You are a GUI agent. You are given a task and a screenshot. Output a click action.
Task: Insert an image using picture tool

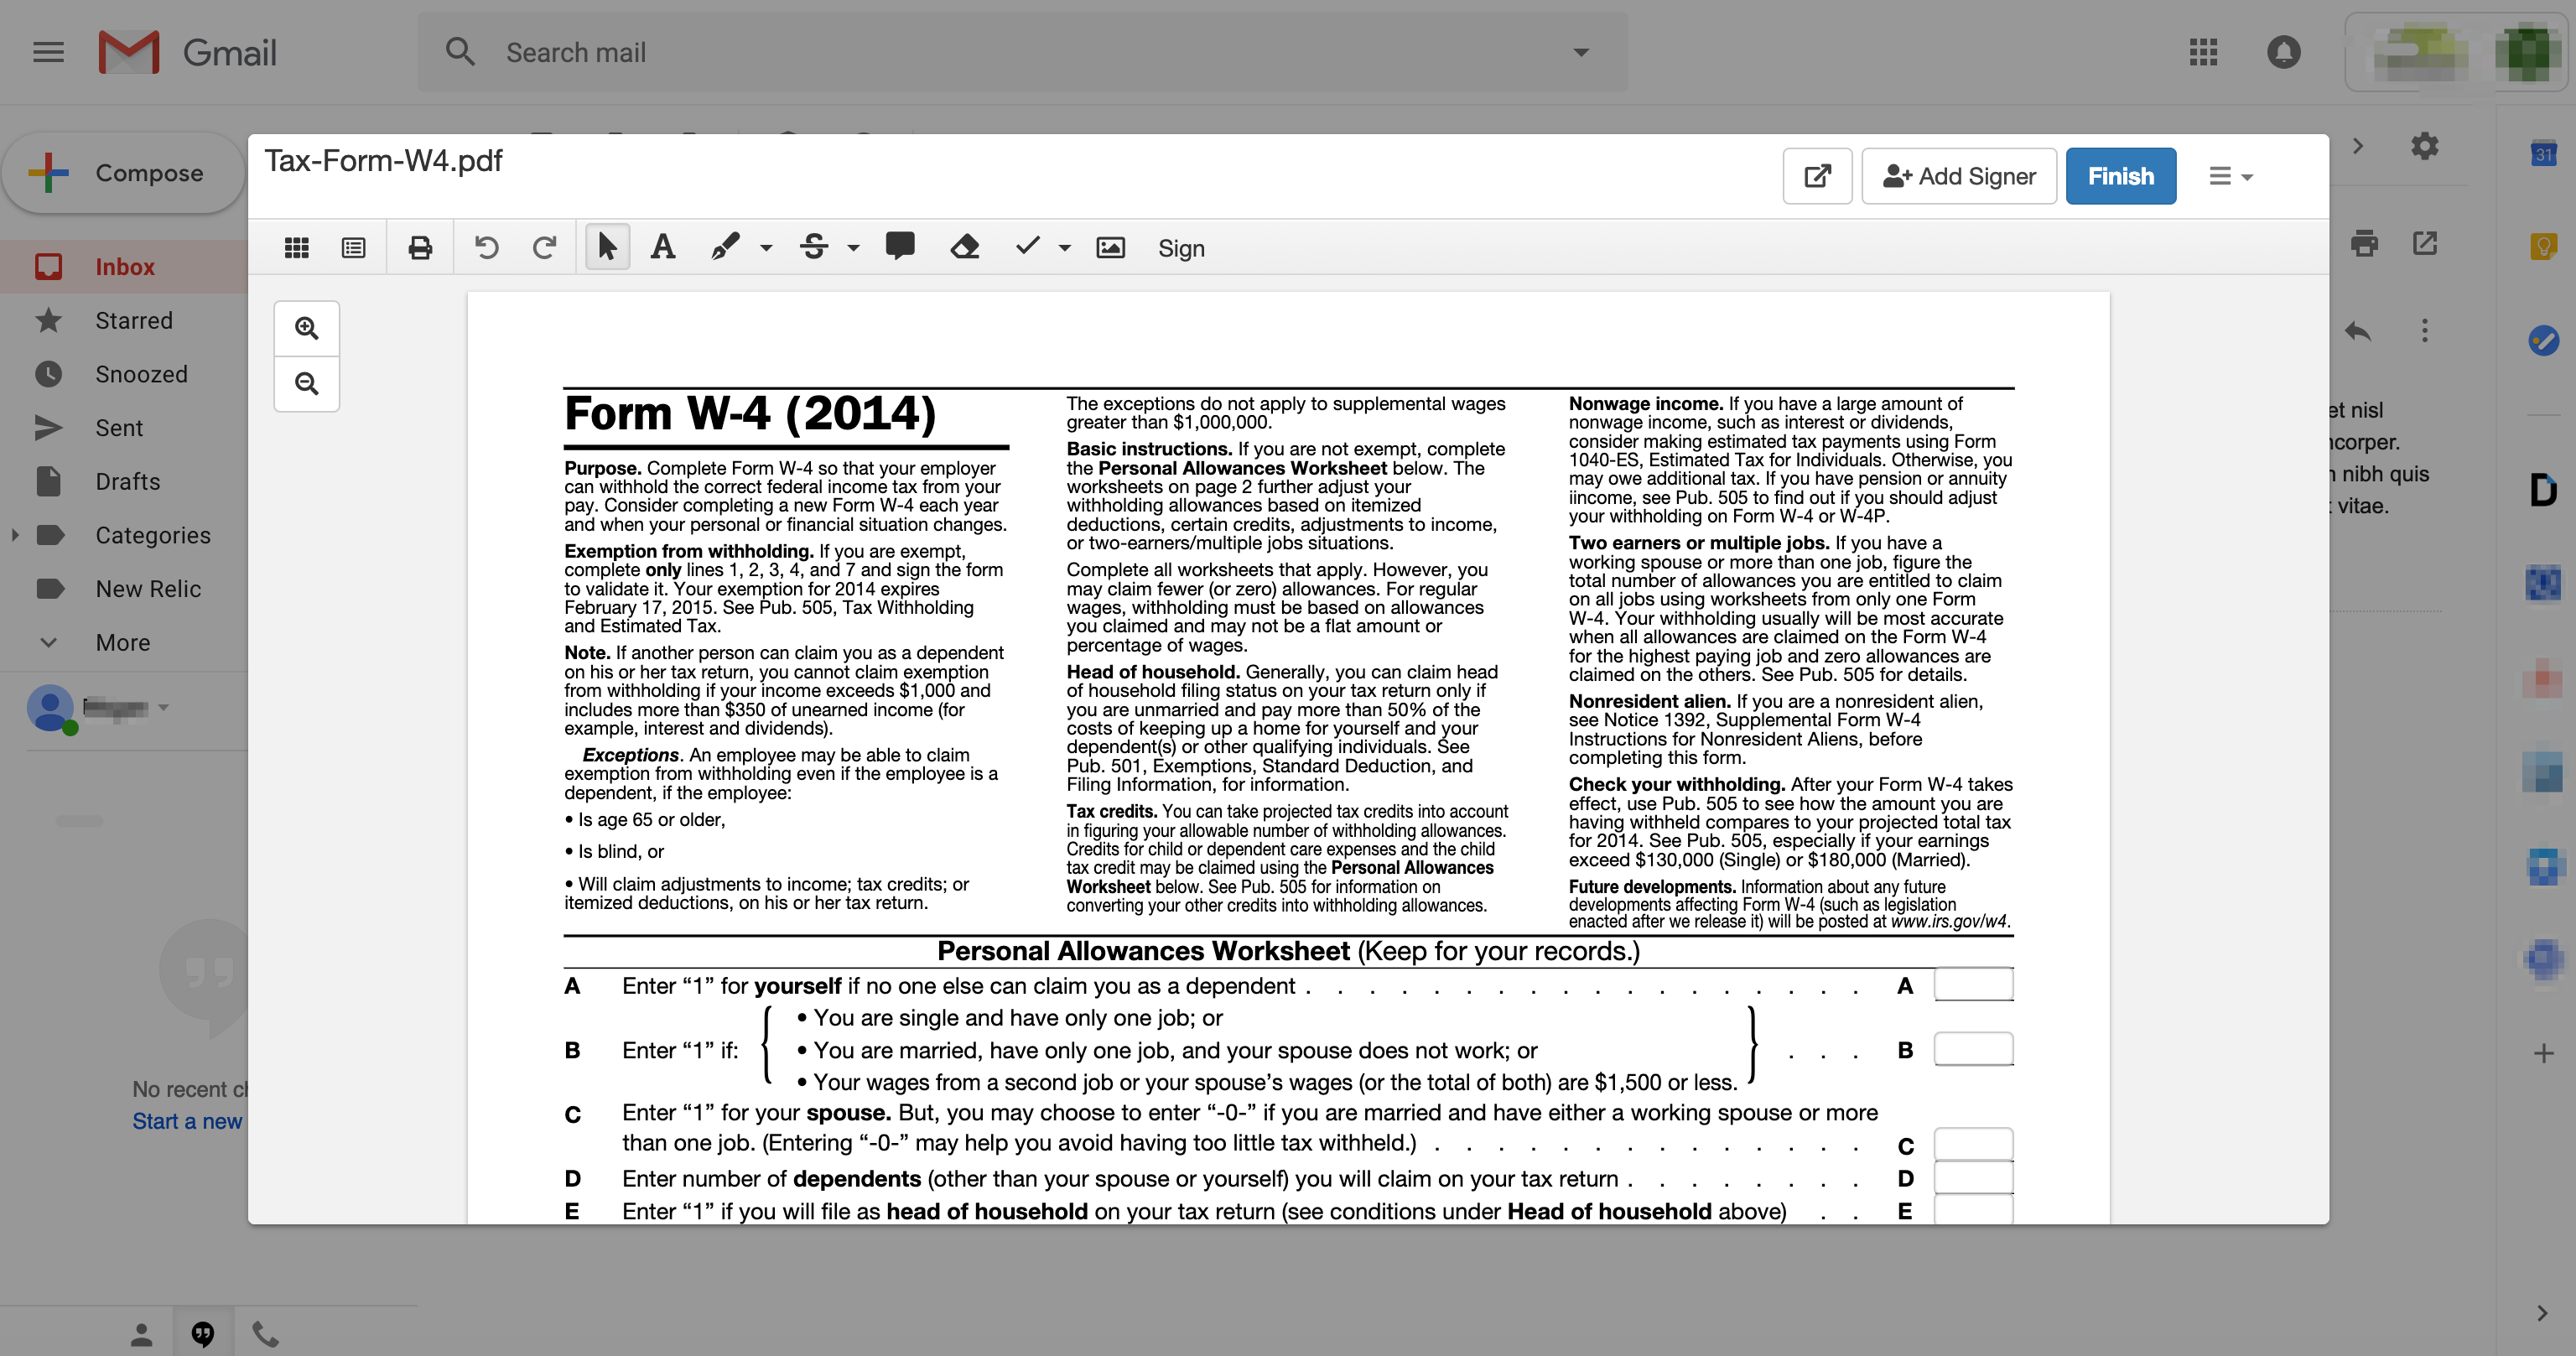point(1110,247)
